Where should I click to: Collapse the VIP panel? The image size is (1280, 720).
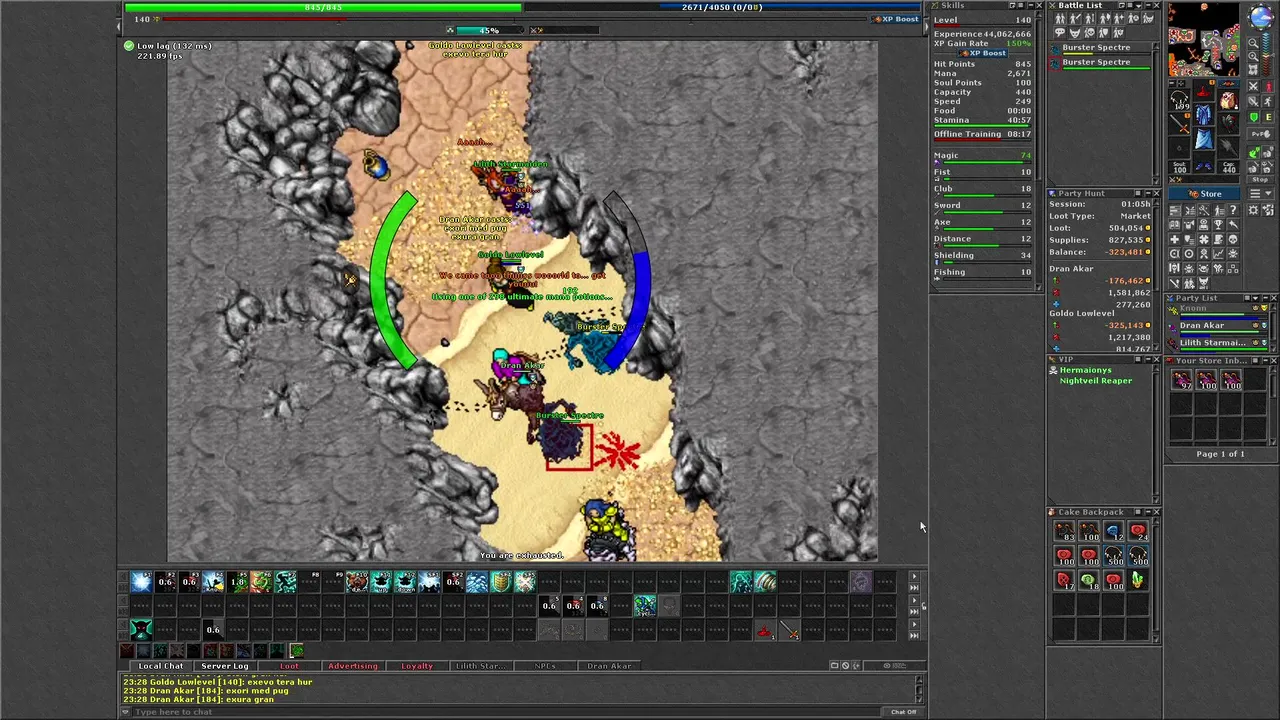1148,359
